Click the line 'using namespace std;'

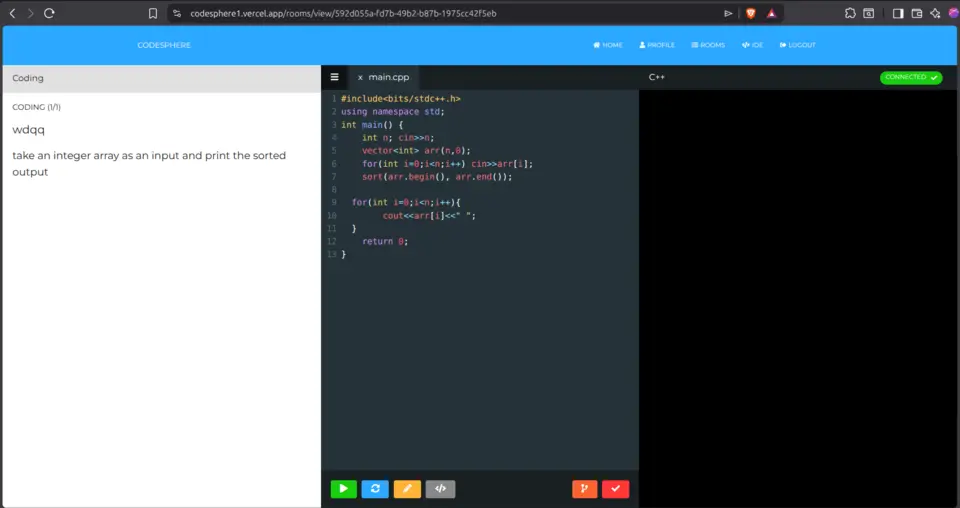(x=392, y=111)
